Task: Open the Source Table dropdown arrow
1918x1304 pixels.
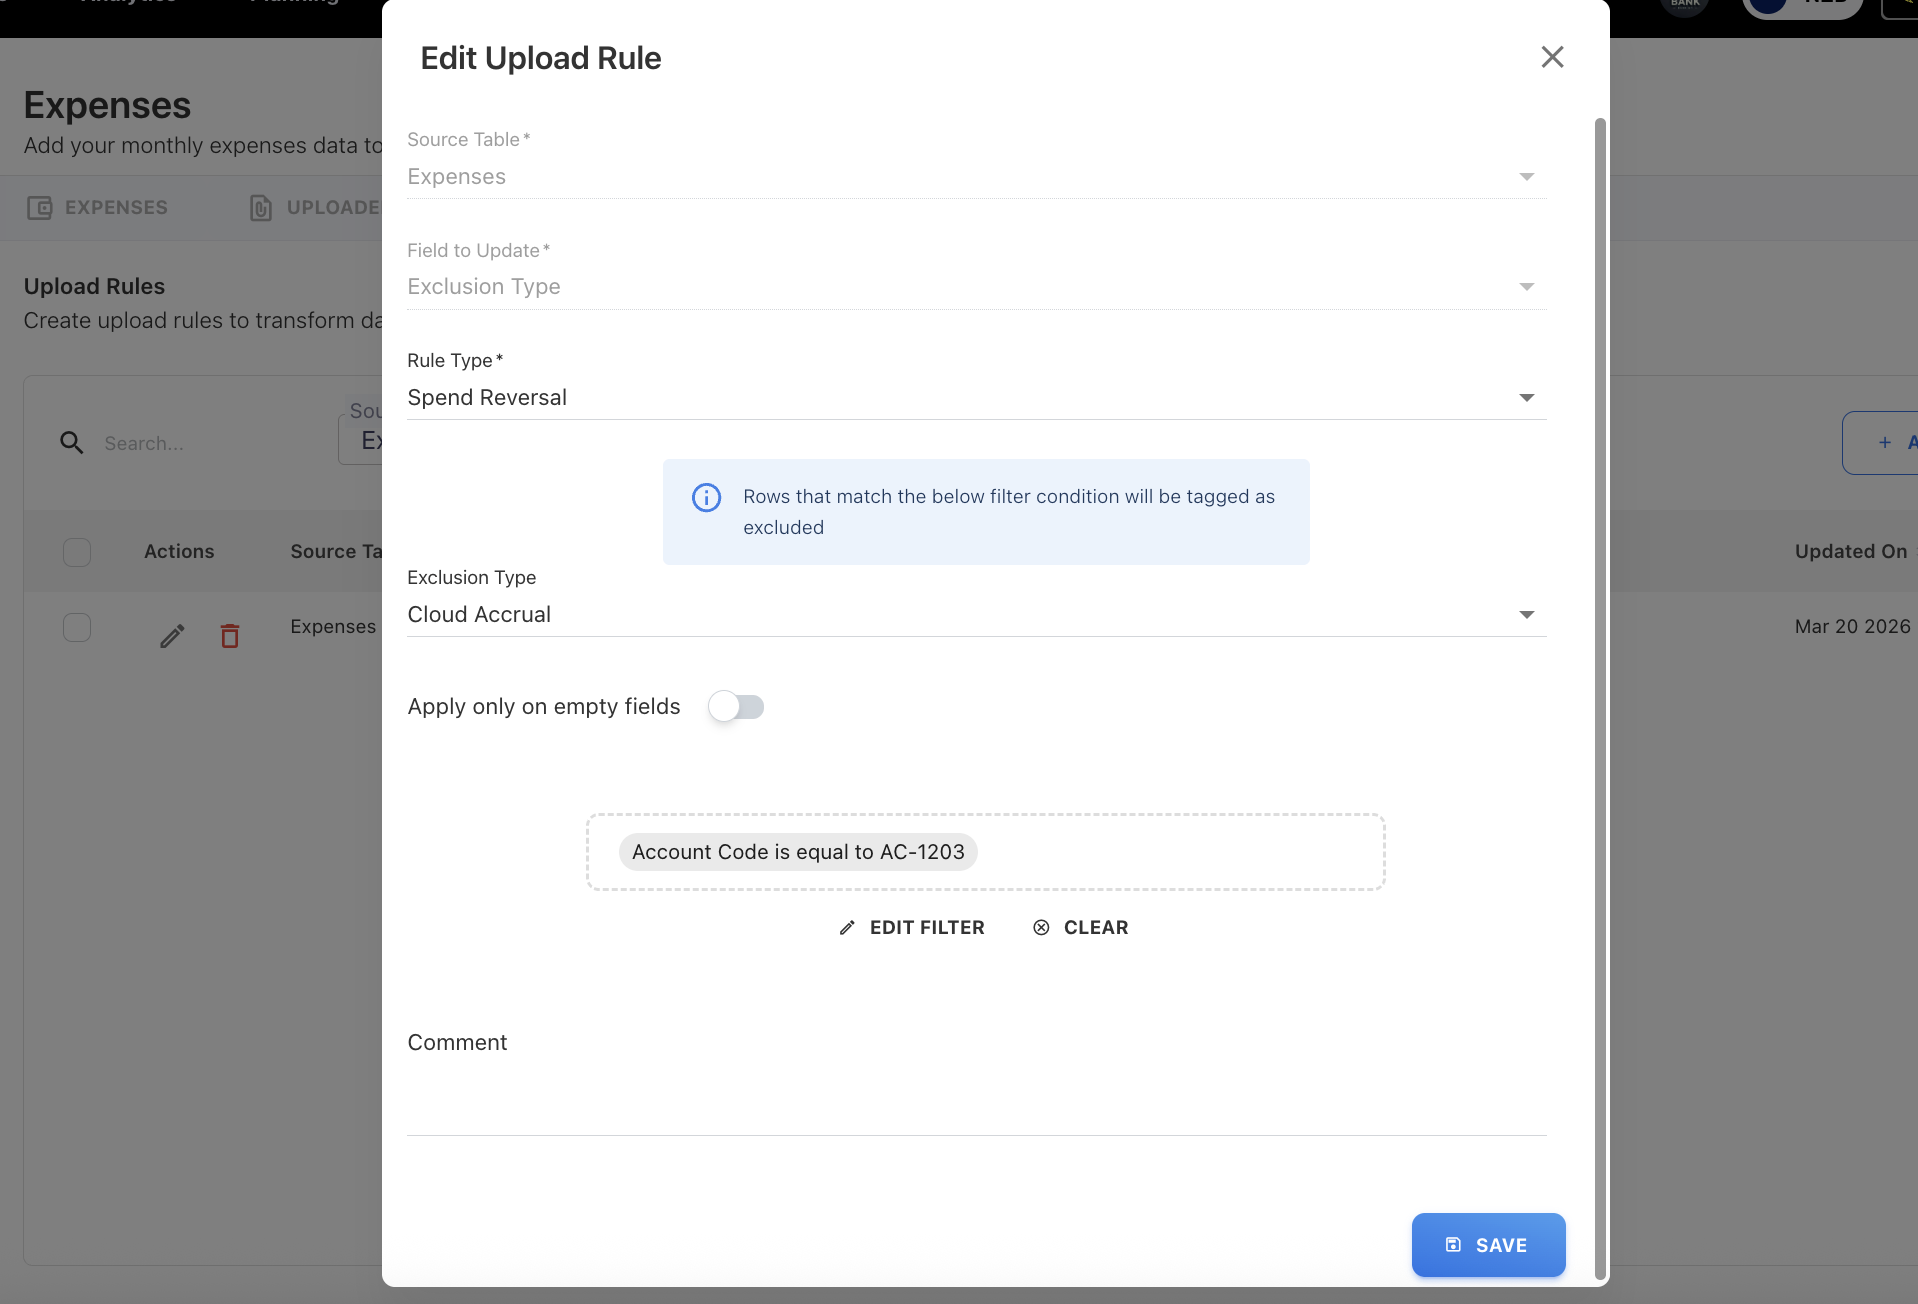Action: [1526, 177]
